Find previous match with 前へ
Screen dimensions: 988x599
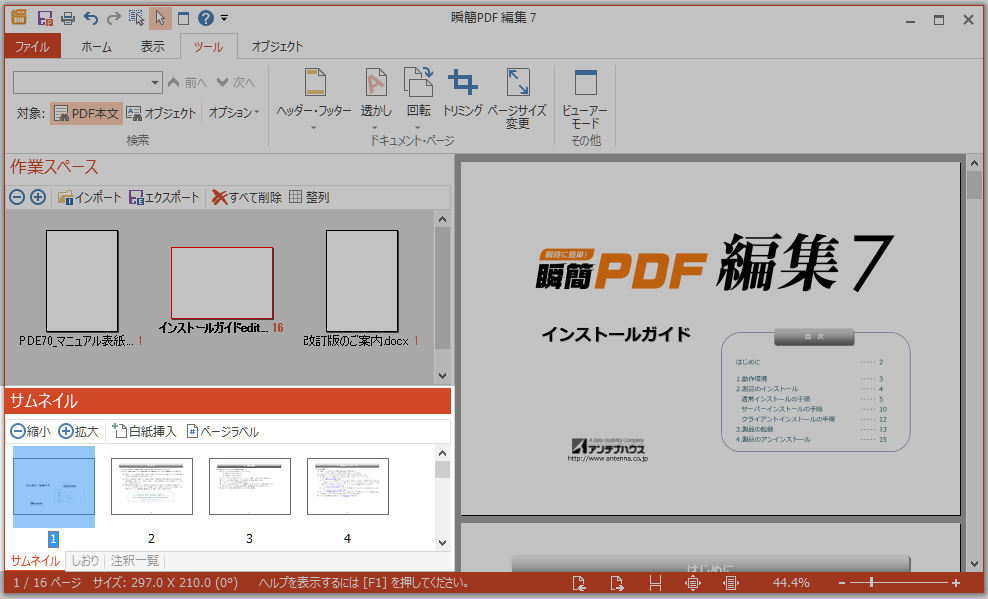pos(188,83)
